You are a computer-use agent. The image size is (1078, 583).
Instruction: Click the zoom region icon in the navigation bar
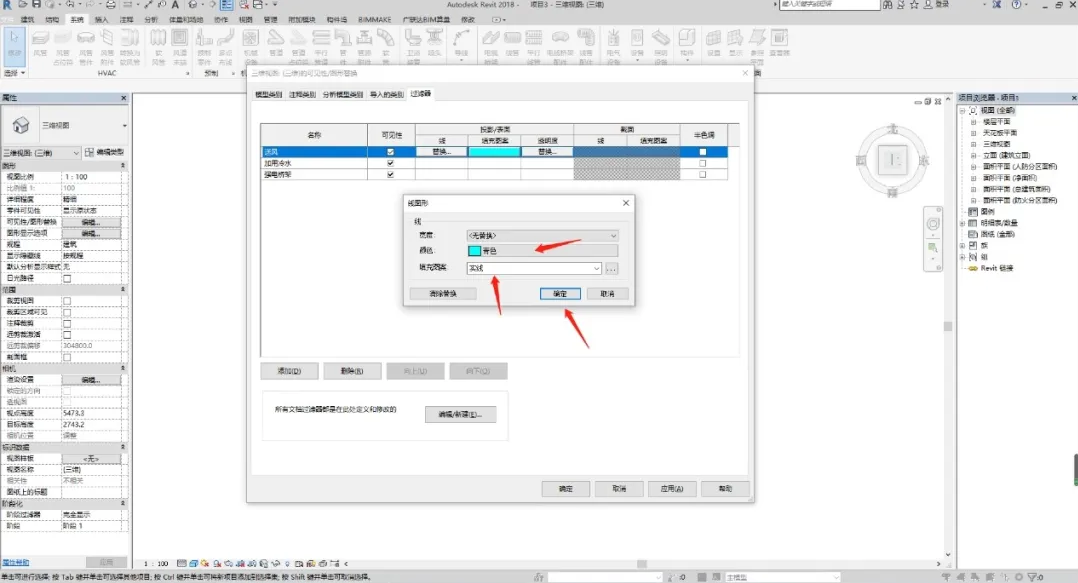933,248
